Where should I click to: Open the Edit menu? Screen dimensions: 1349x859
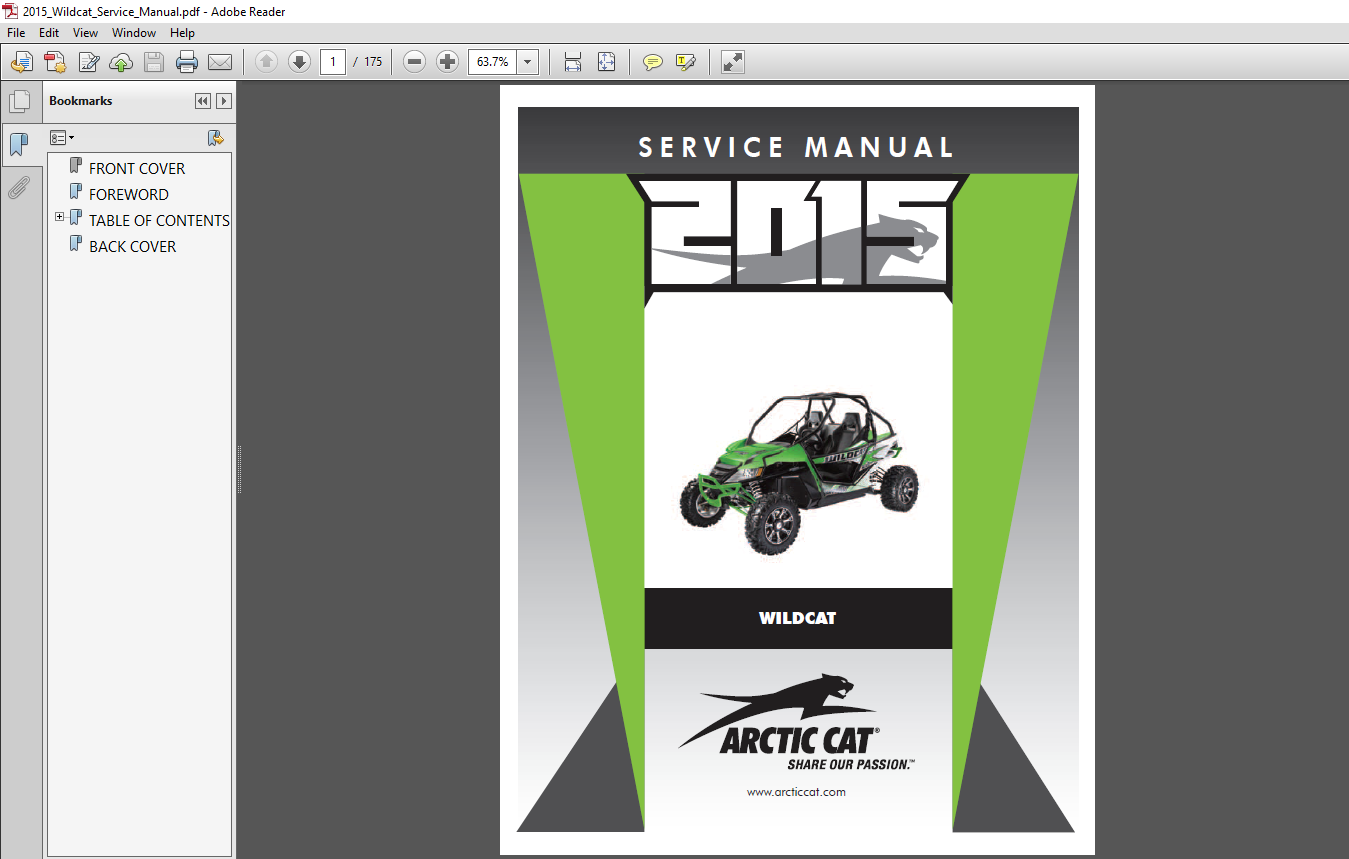tap(49, 33)
